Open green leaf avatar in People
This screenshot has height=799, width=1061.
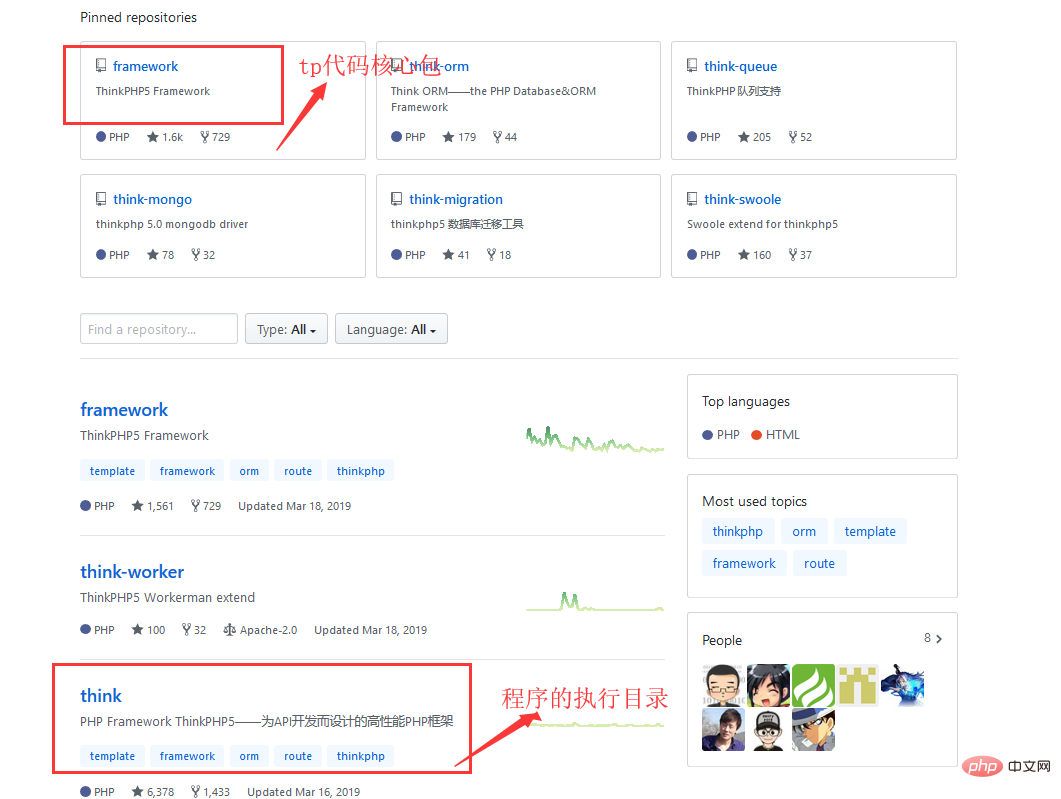[x=813, y=685]
